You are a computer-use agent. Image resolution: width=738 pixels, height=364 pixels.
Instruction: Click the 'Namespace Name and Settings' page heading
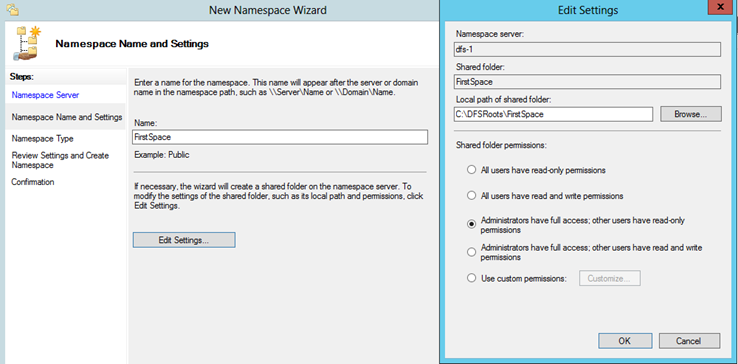132,44
